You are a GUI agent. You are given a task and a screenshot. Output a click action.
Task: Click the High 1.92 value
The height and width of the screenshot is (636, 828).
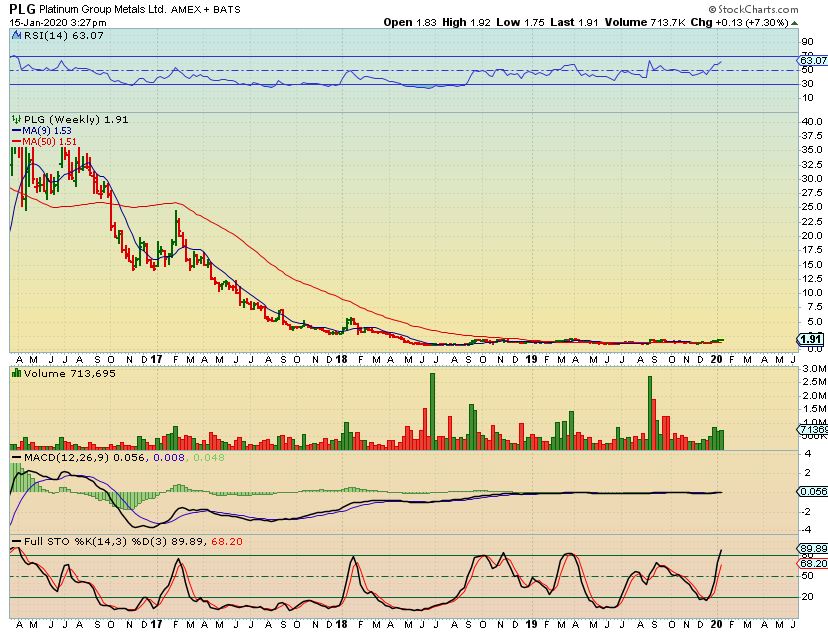[x=466, y=22]
